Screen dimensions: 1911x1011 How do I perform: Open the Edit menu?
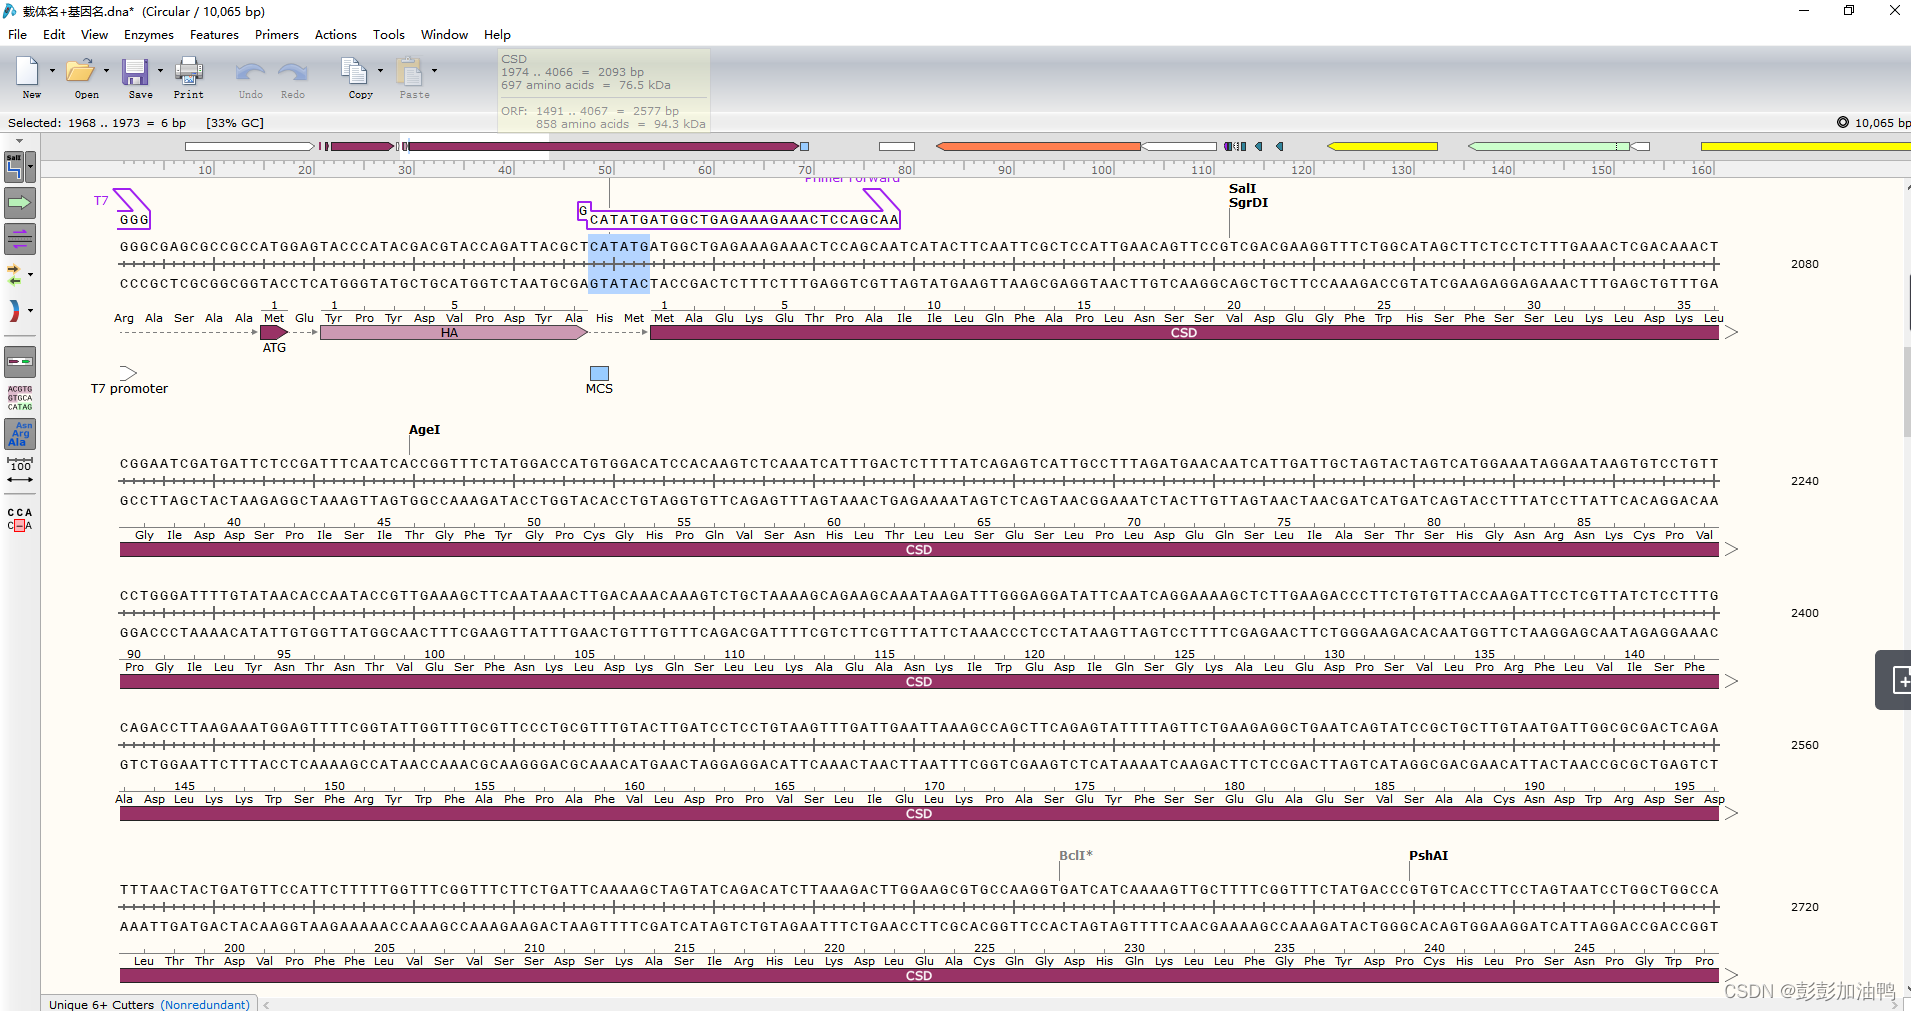coord(54,34)
